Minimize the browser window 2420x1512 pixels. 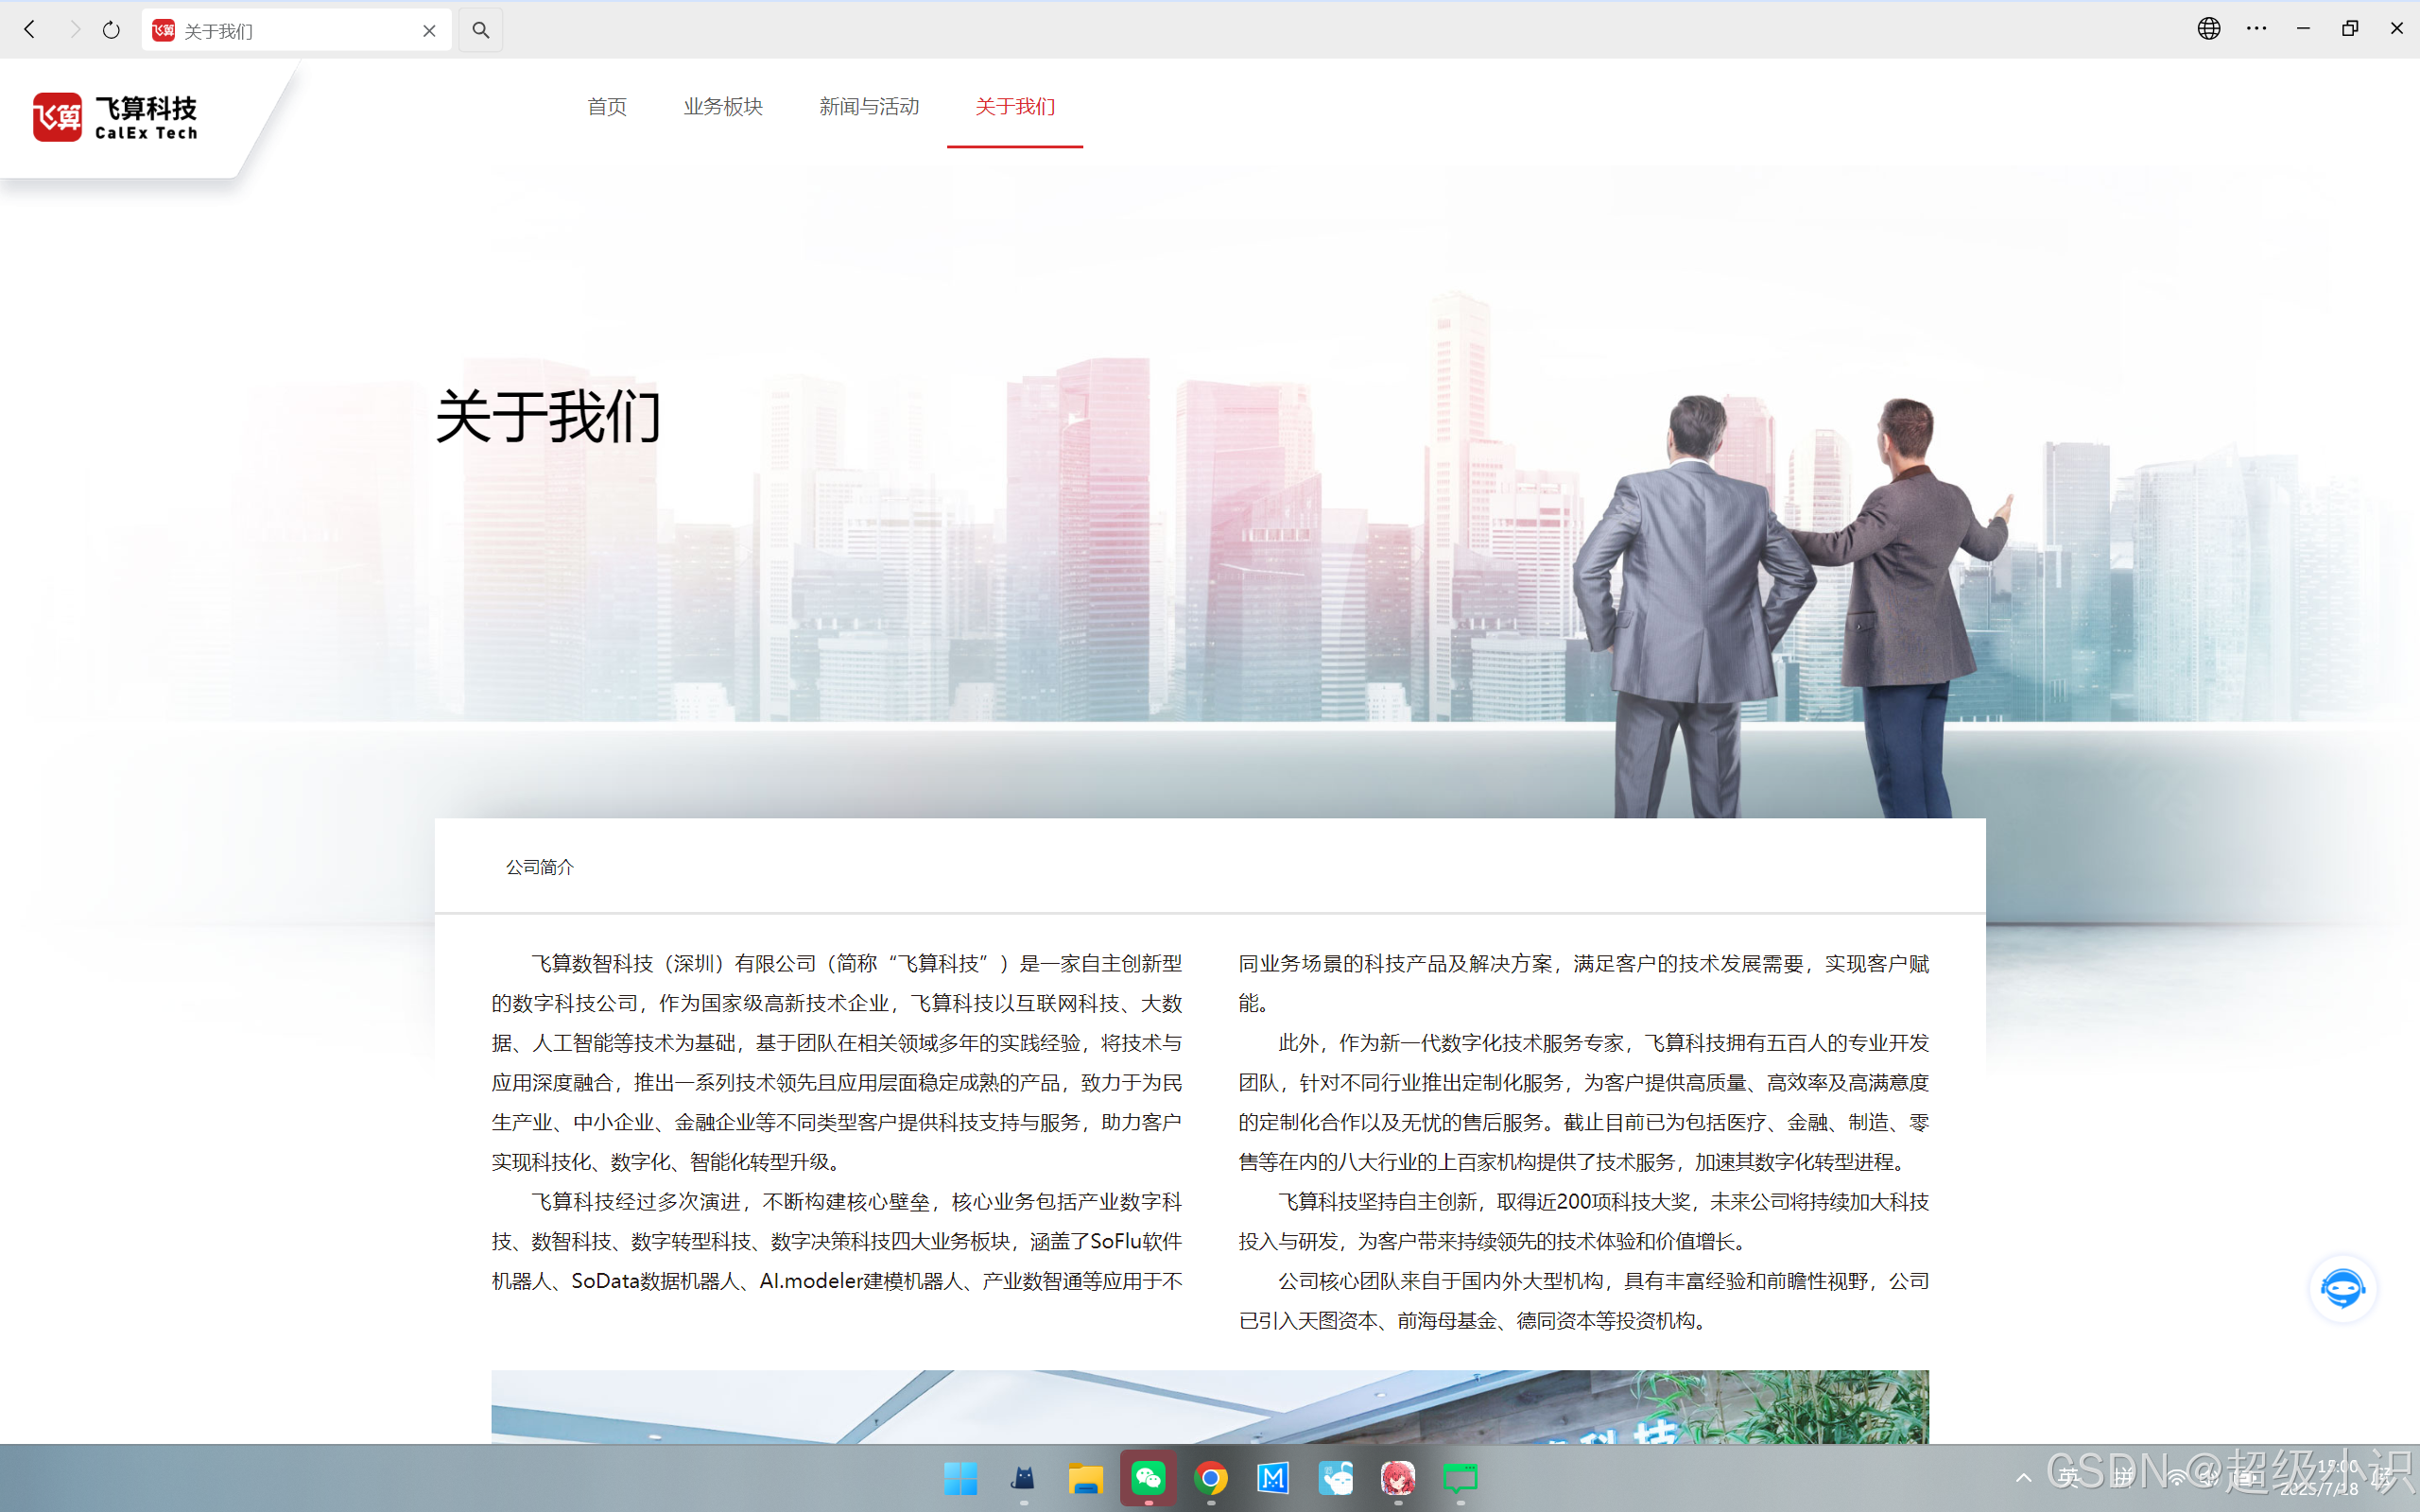tap(2303, 28)
